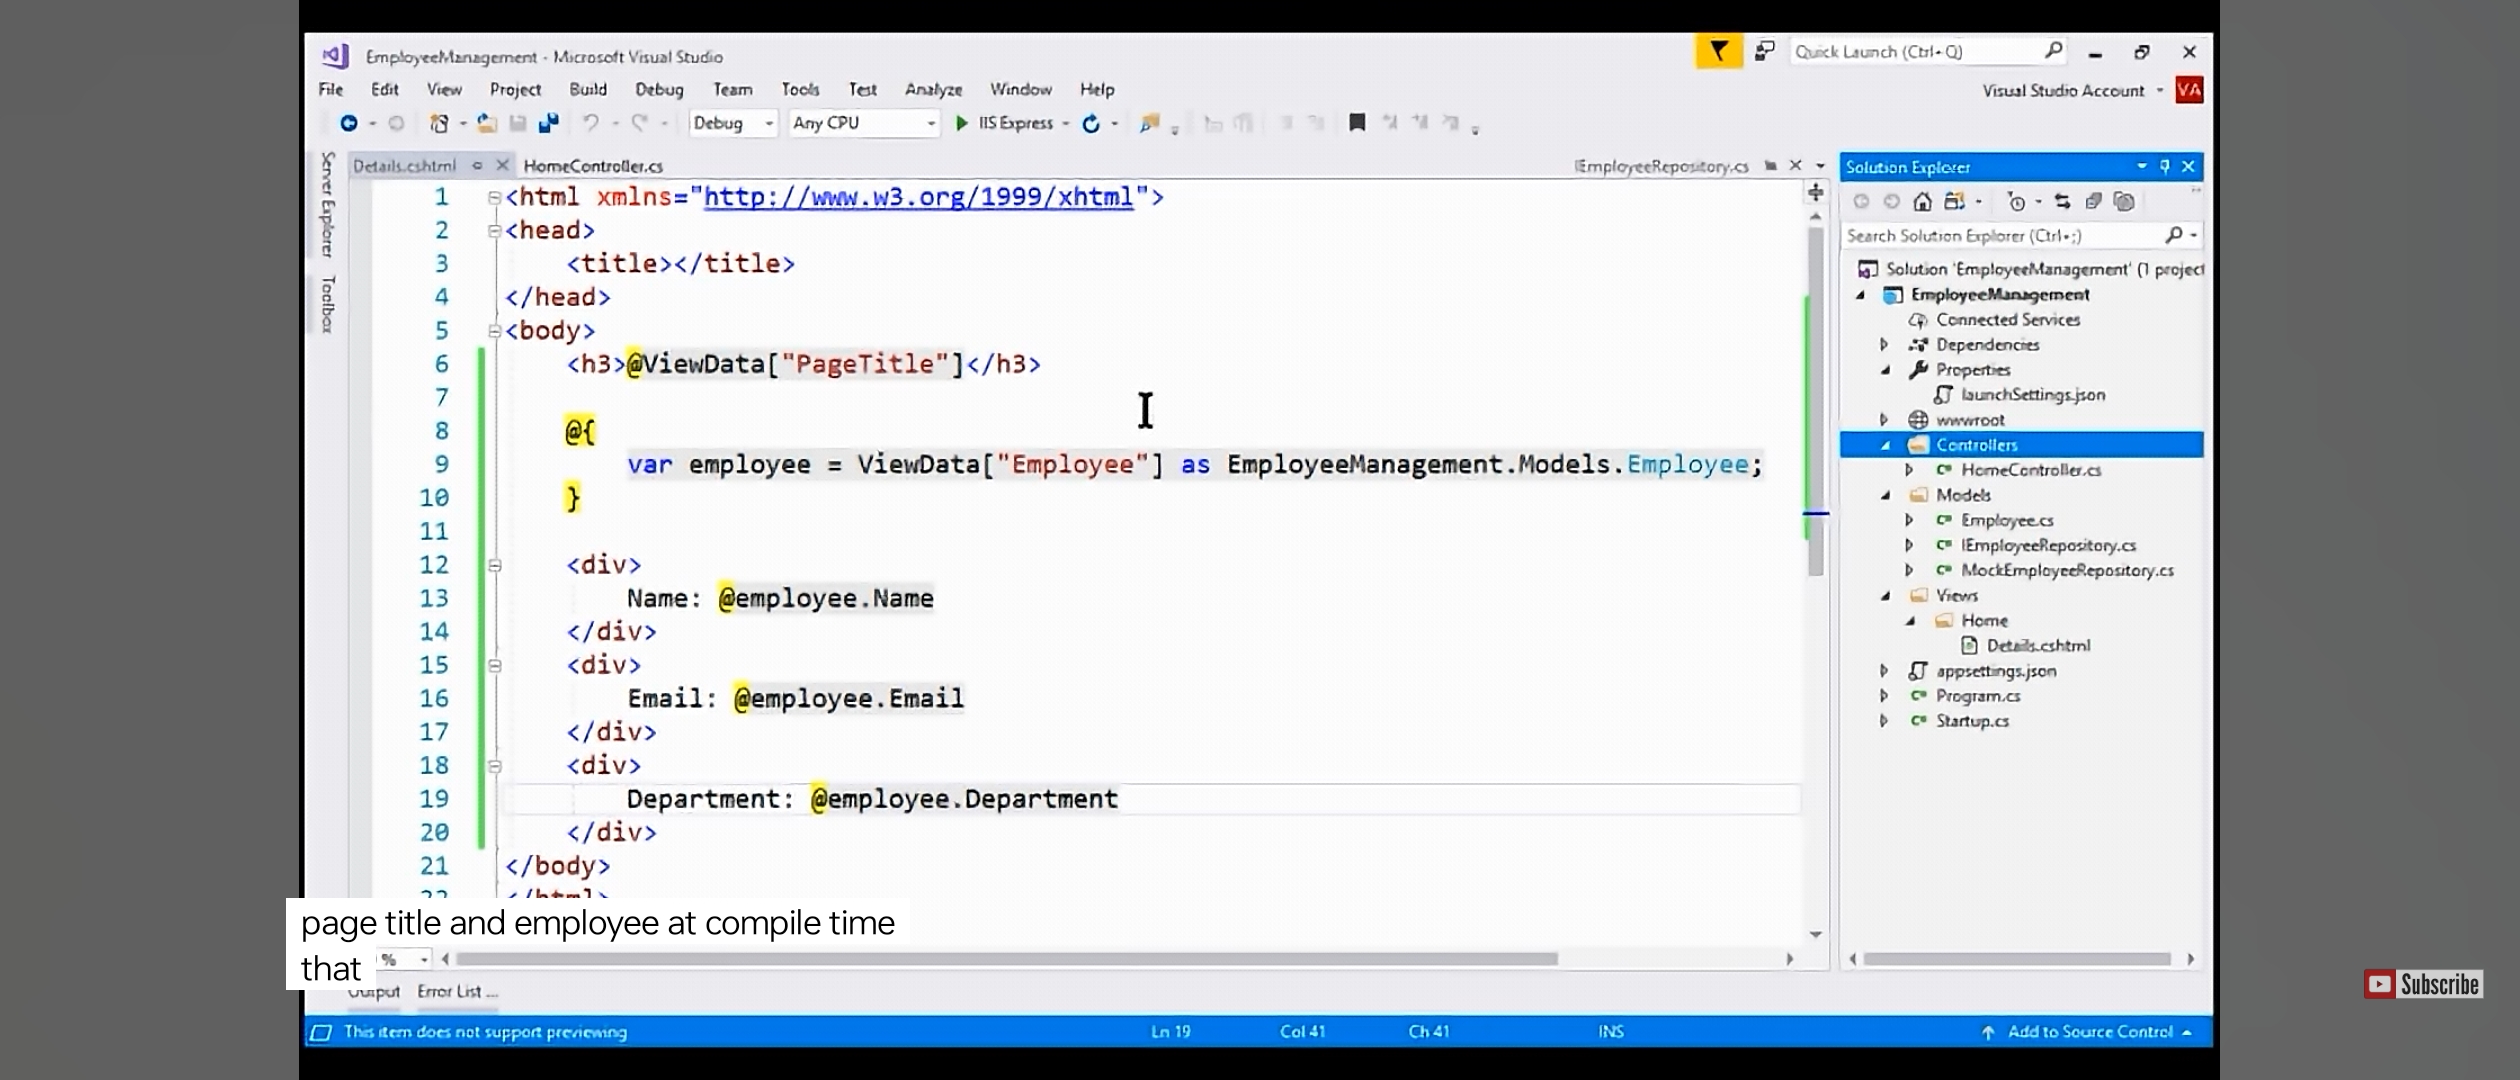The height and width of the screenshot is (1080, 2520).
Task: Click the w3.org xhtml namespace link
Action: click(x=918, y=197)
